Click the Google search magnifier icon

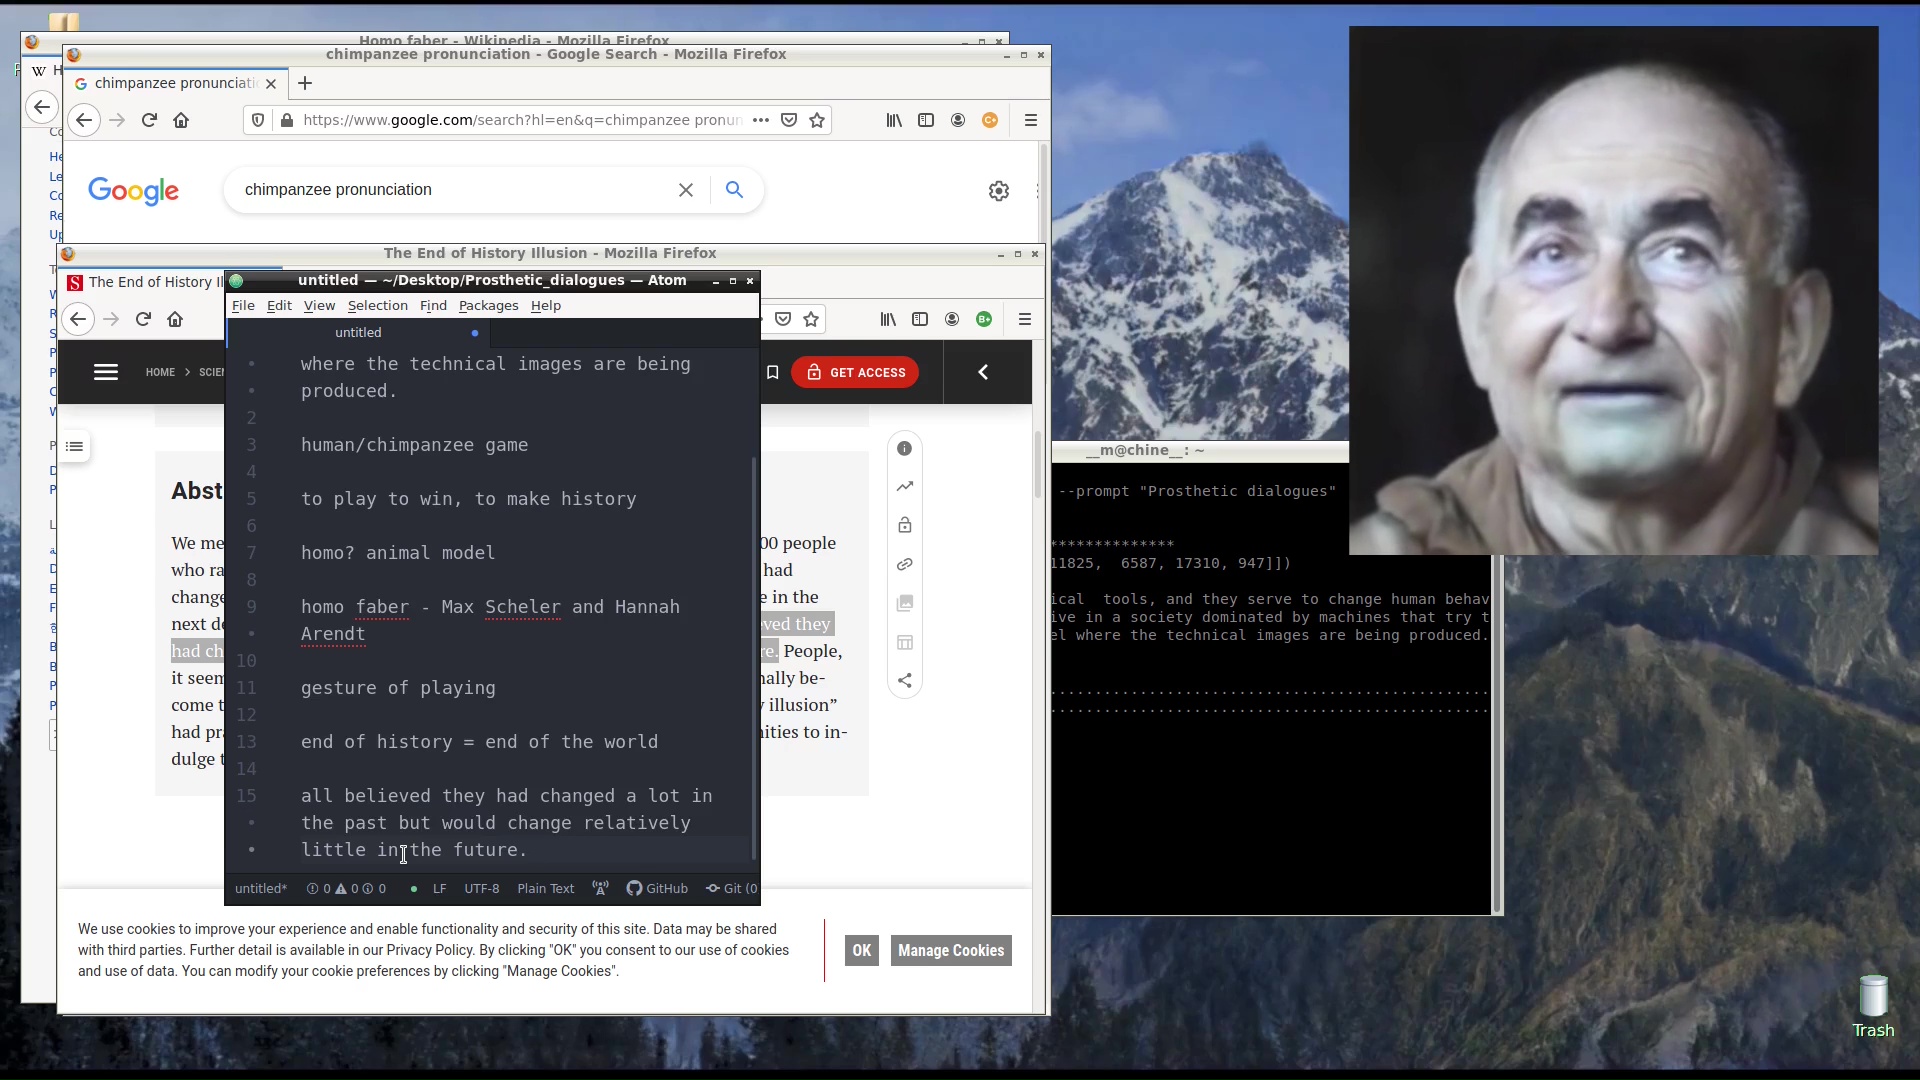pos(734,190)
